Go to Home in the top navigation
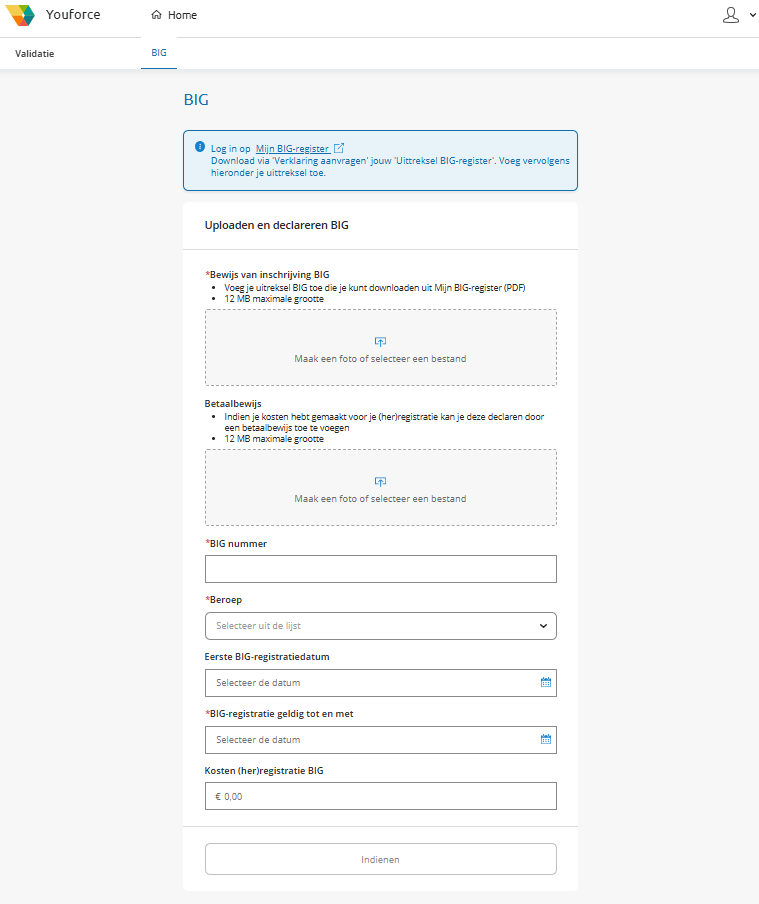759x904 pixels. point(182,15)
